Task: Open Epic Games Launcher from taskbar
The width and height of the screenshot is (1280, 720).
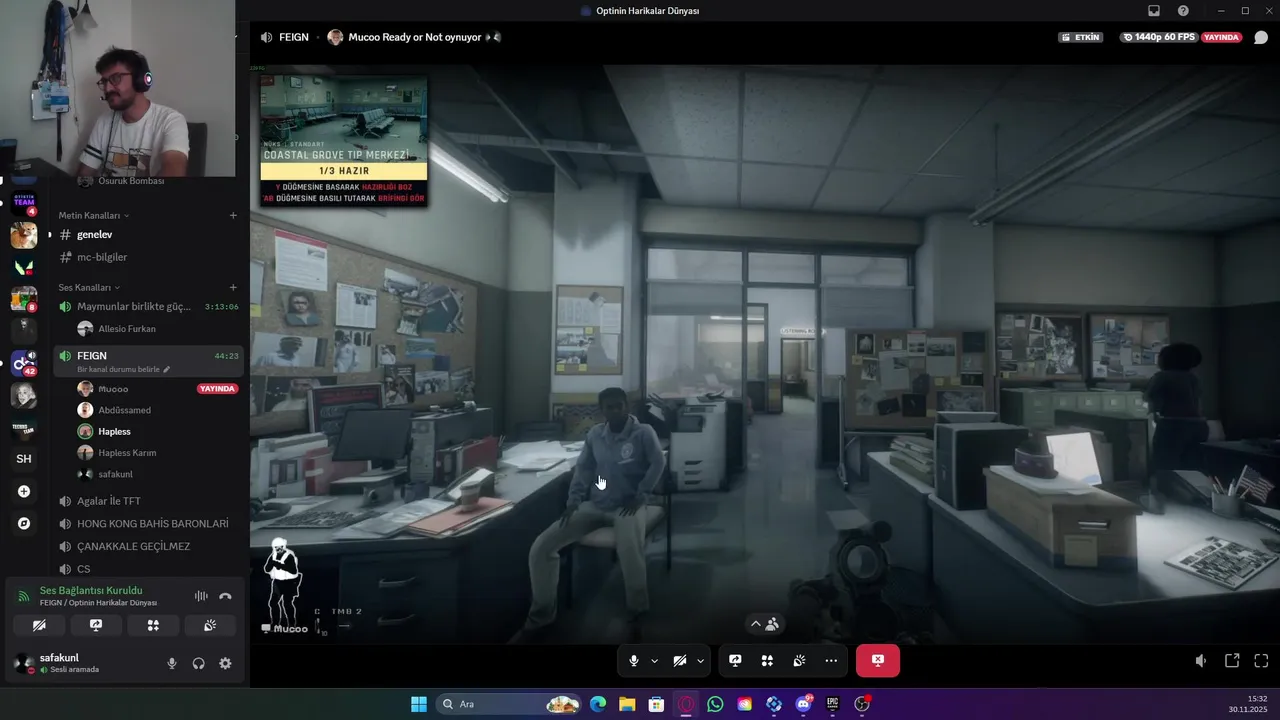Action: coord(832,704)
